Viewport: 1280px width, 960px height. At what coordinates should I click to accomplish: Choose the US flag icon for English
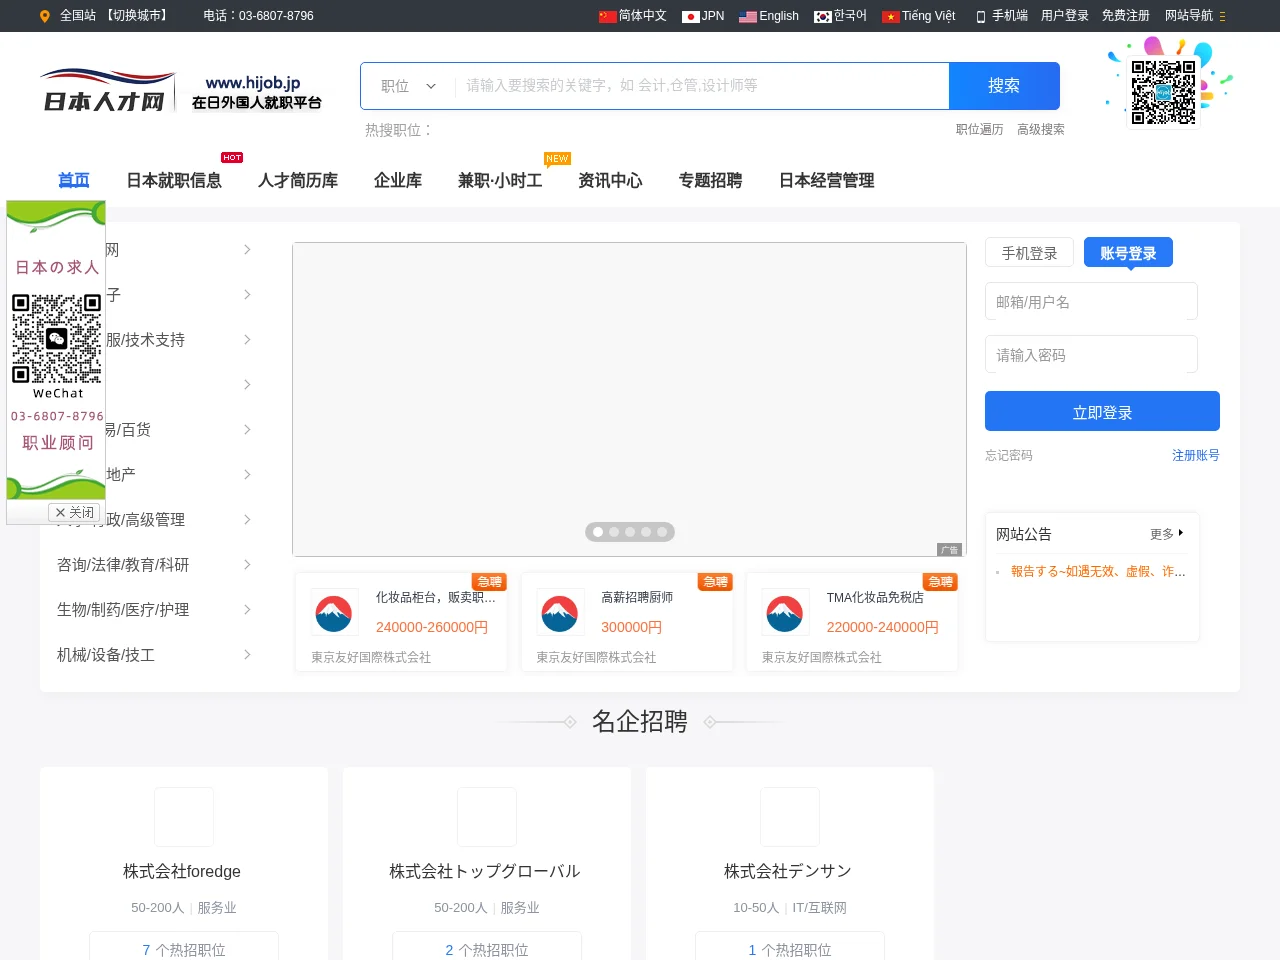click(x=748, y=16)
